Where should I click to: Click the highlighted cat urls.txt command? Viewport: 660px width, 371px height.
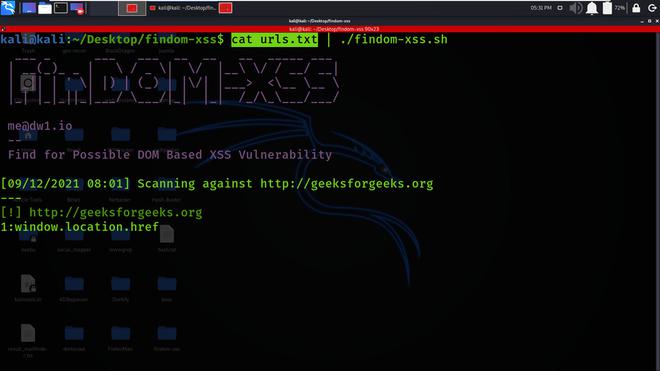click(274, 40)
